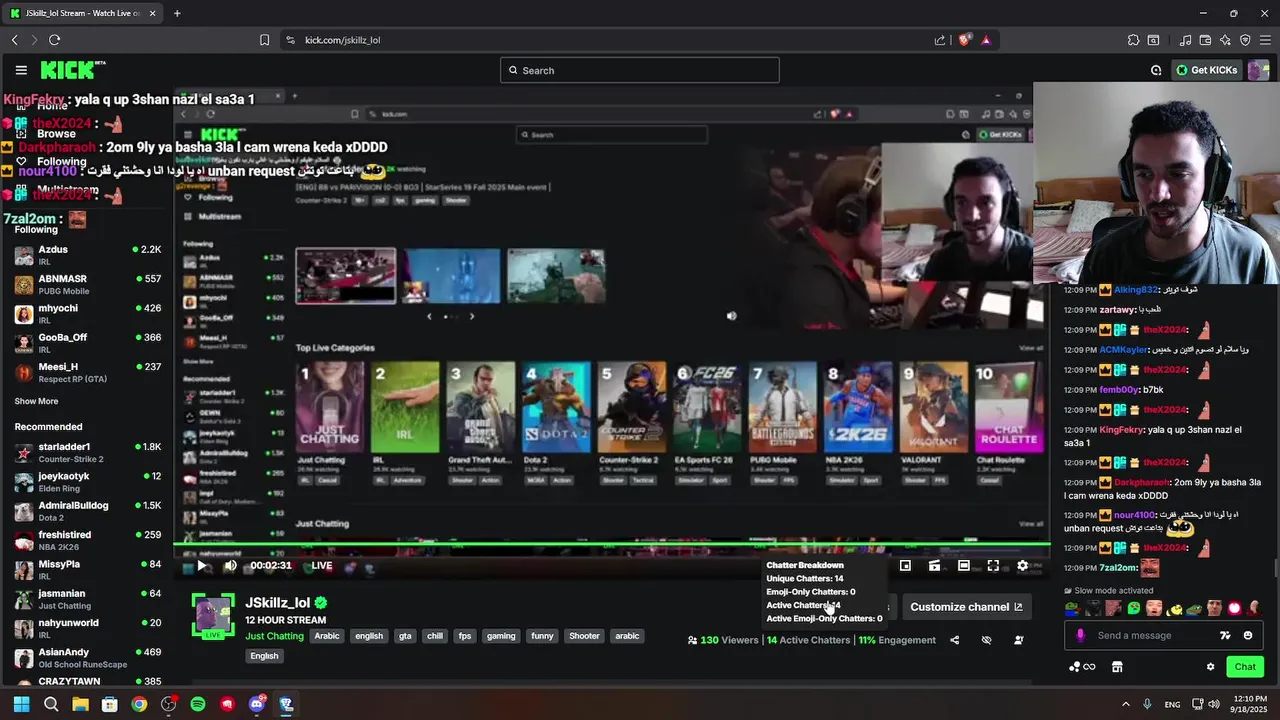
Task: Open Azdus channel in sidebar
Action: point(87,255)
